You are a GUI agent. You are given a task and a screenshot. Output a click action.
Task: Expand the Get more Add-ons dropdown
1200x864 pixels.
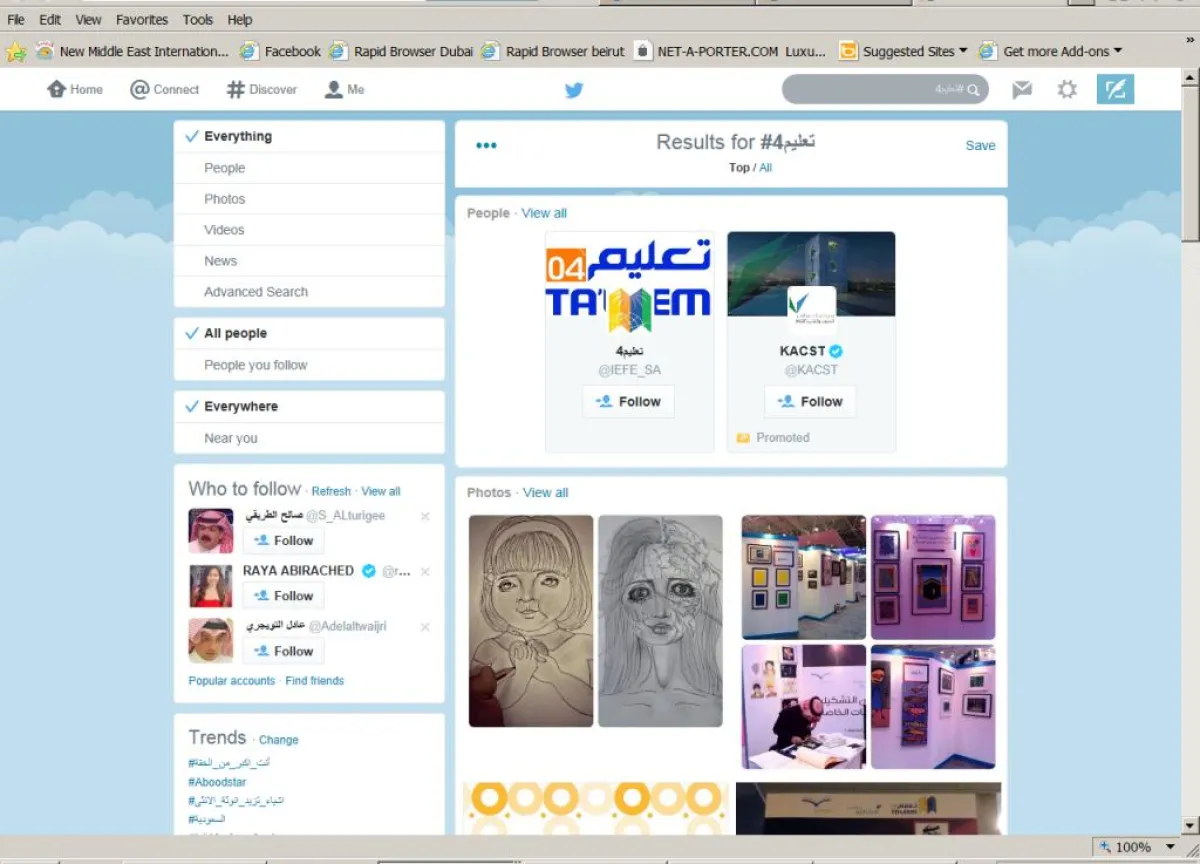[x=1118, y=51]
